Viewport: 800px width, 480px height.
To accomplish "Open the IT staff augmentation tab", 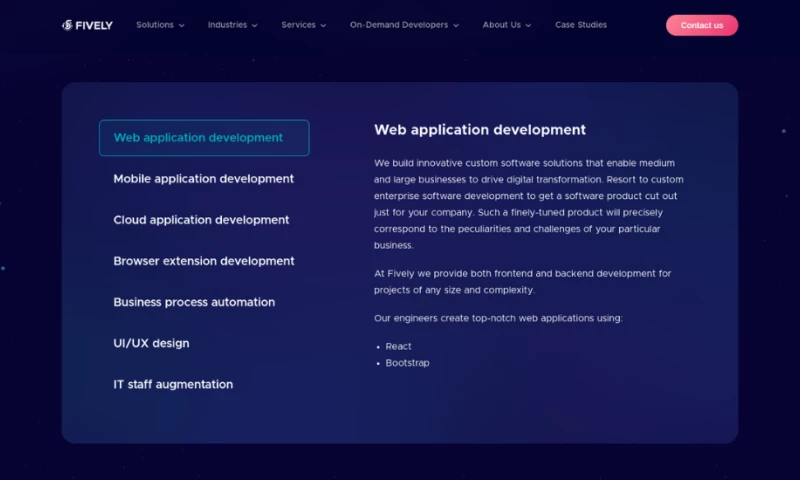I will click(173, 384).
